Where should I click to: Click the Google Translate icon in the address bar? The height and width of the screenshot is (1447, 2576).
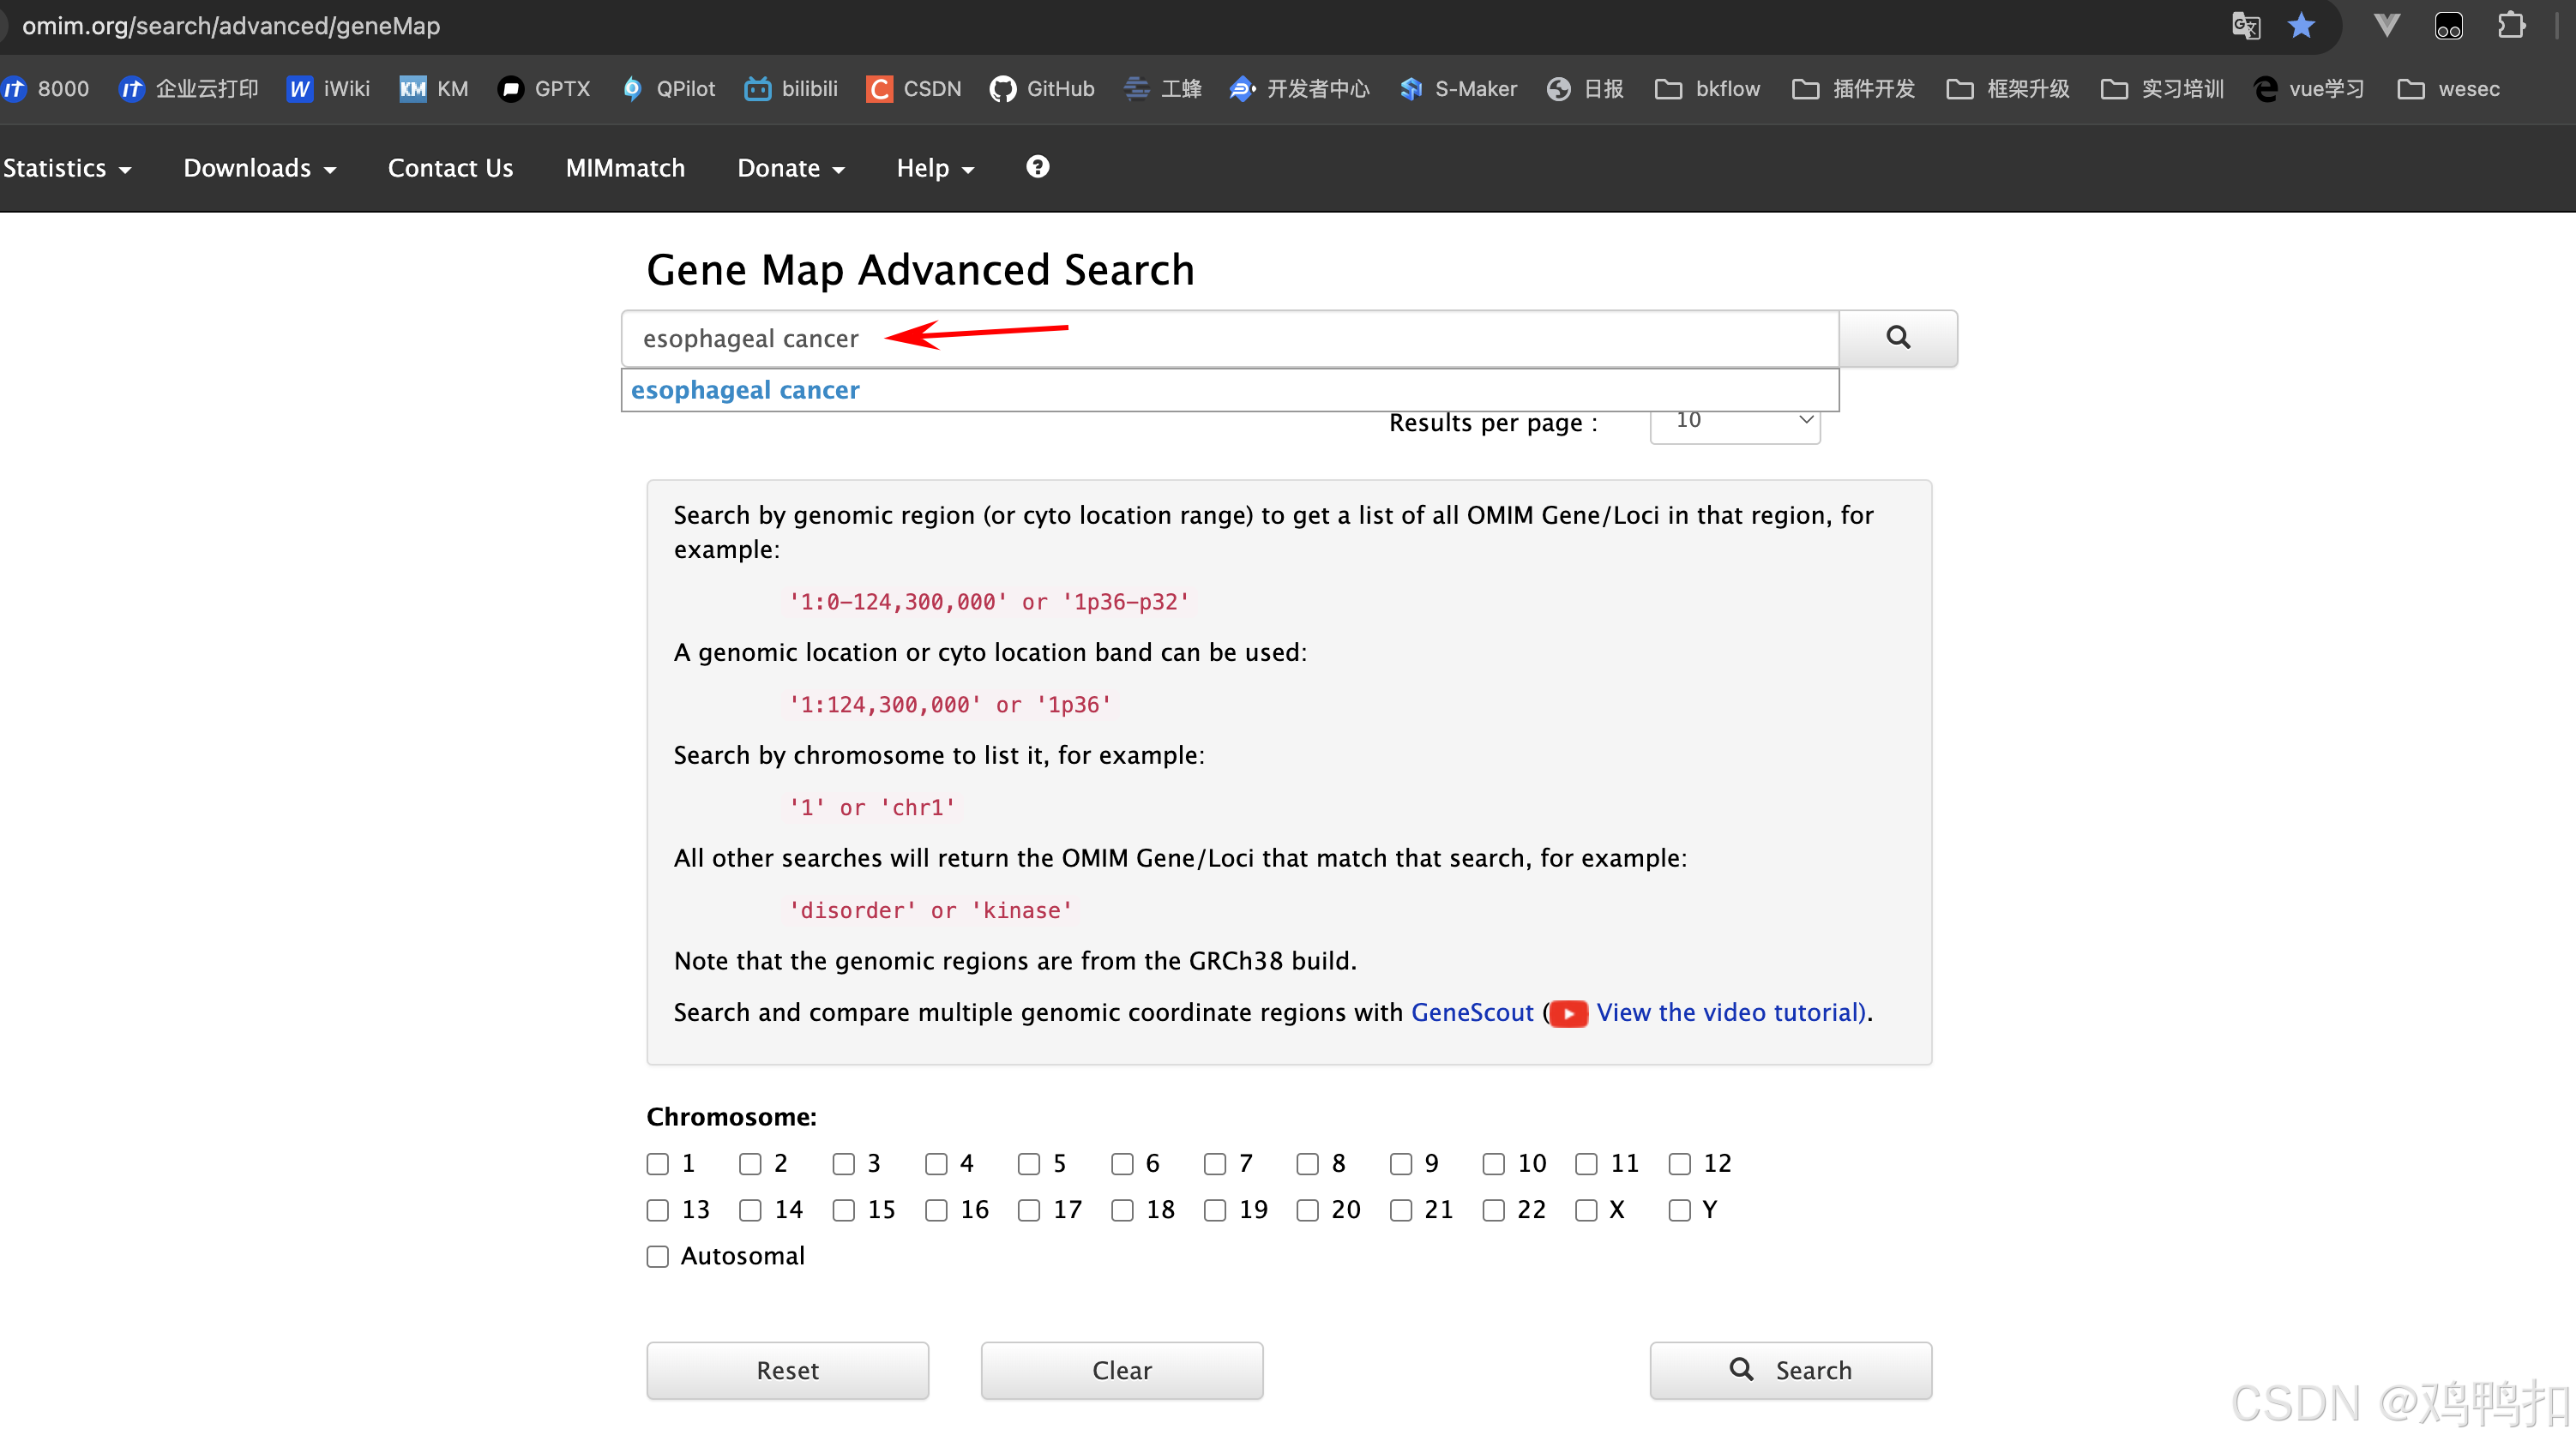click(2246, 25)
